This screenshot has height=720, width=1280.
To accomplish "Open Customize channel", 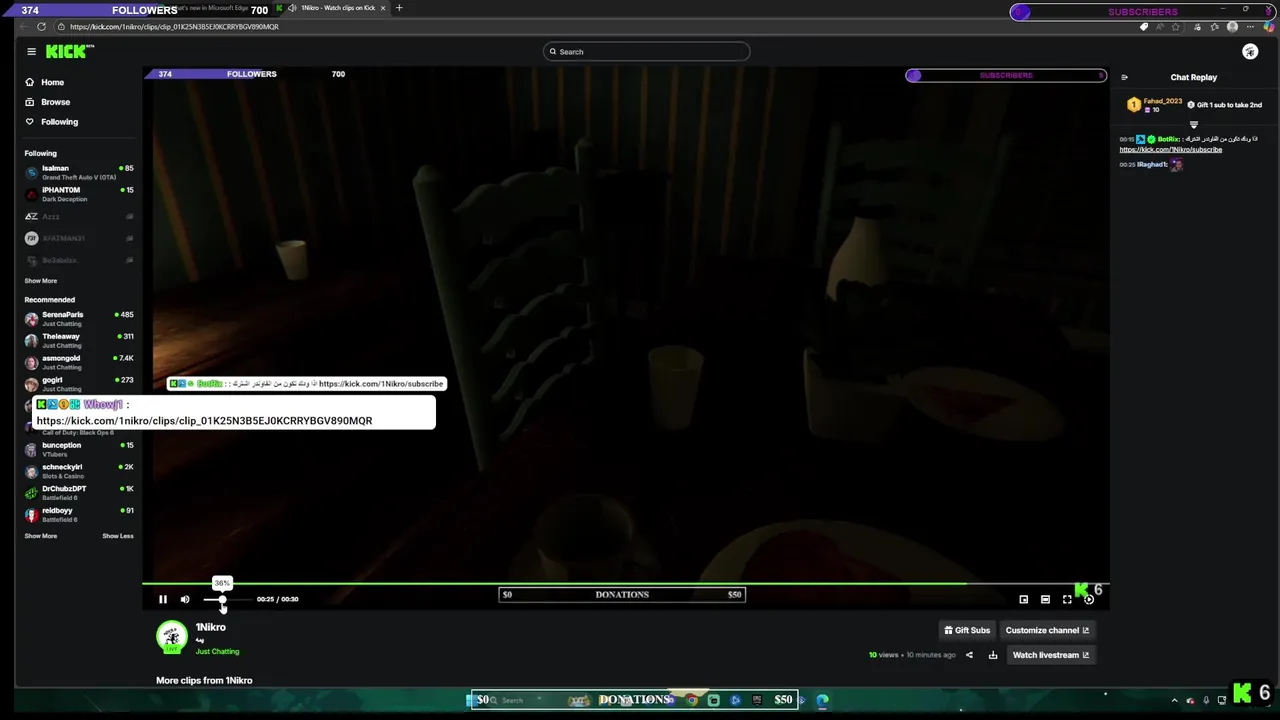I will click(1047, 630).
